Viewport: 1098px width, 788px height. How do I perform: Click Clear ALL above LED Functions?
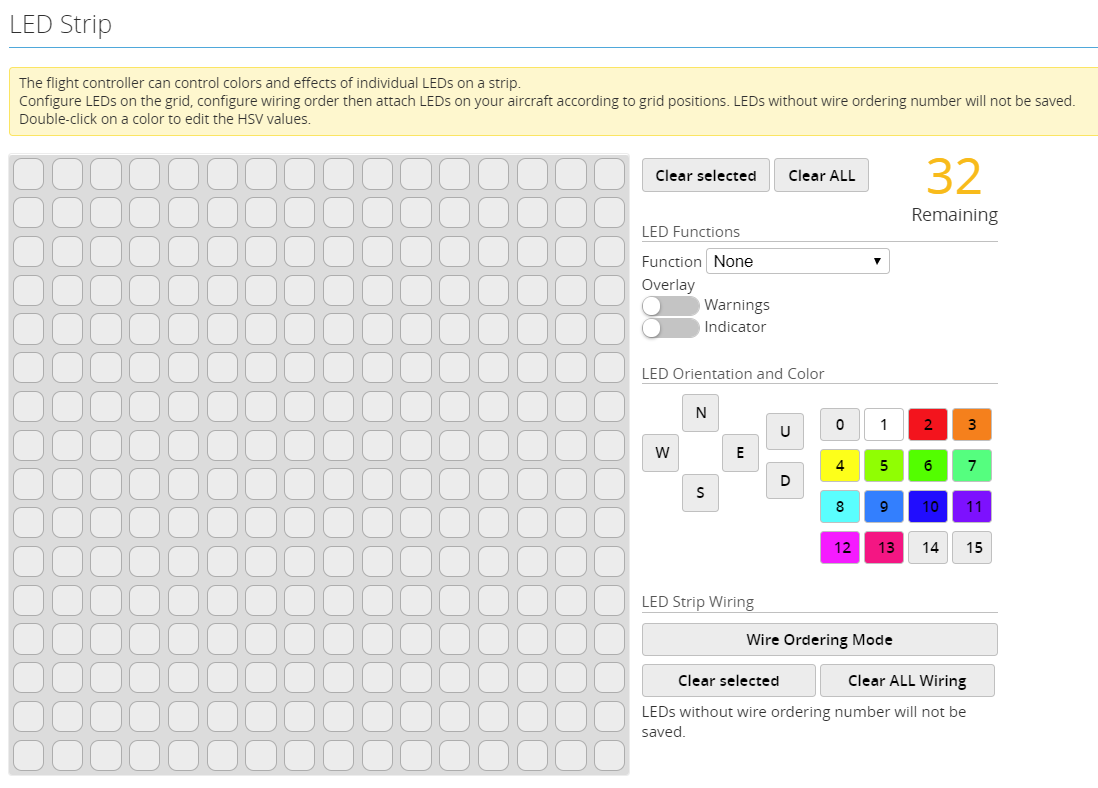pos(821,175)
